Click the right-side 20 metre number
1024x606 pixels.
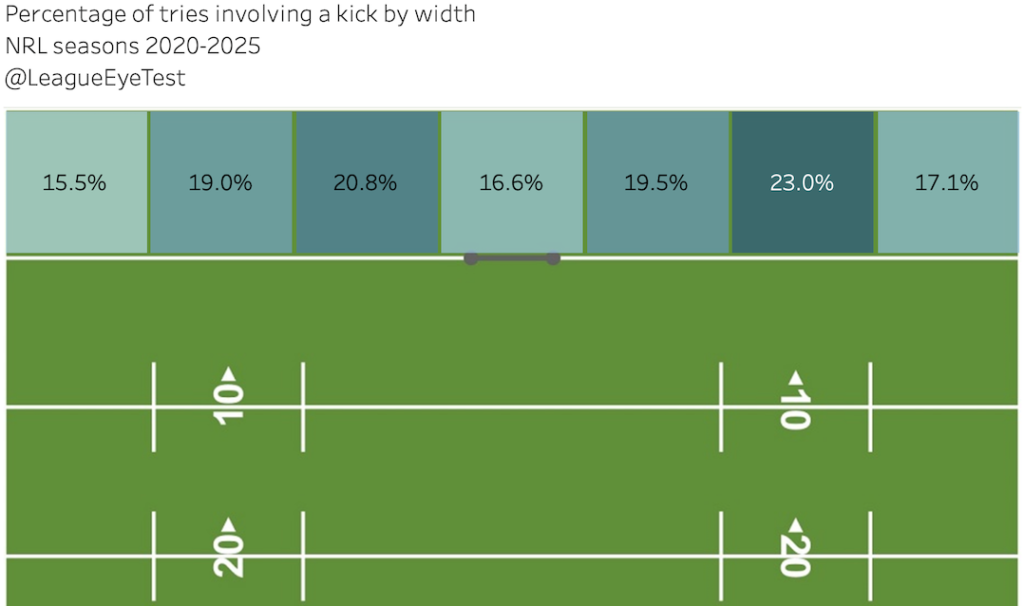(x=795, y=556)
